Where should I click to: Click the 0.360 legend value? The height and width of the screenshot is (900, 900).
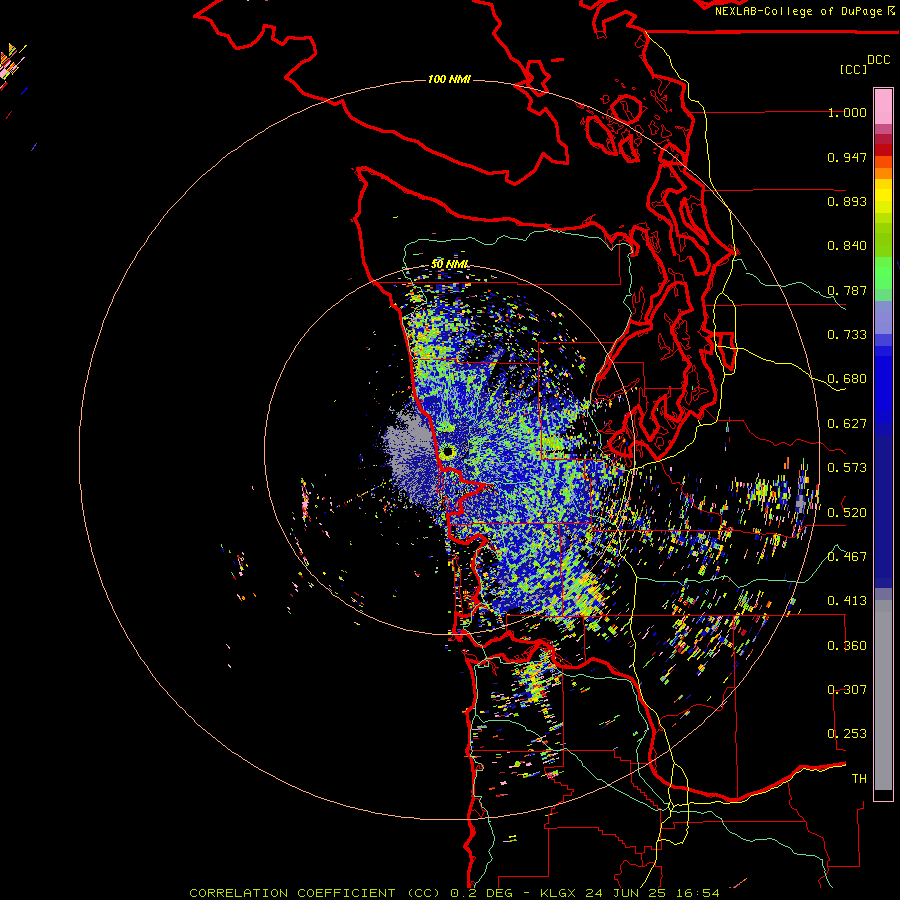tap(847, 646)
